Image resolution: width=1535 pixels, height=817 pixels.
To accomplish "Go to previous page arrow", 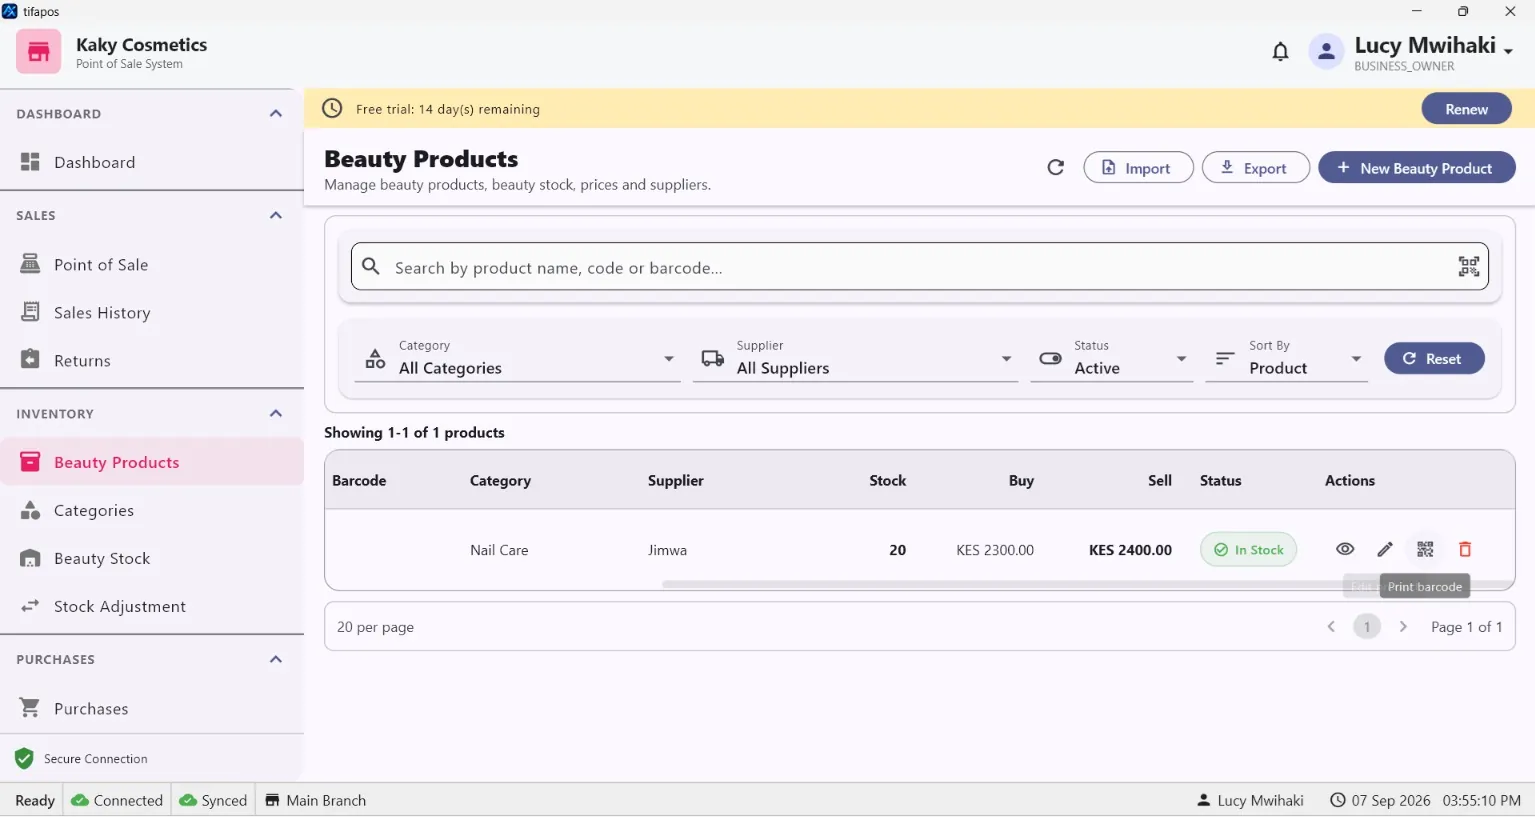I will pyautogui.click(x=1331, y=627).
